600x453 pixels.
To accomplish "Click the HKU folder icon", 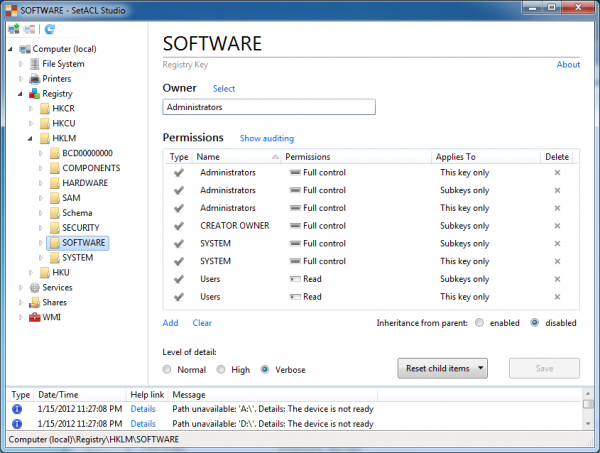I will pos(45,273).
